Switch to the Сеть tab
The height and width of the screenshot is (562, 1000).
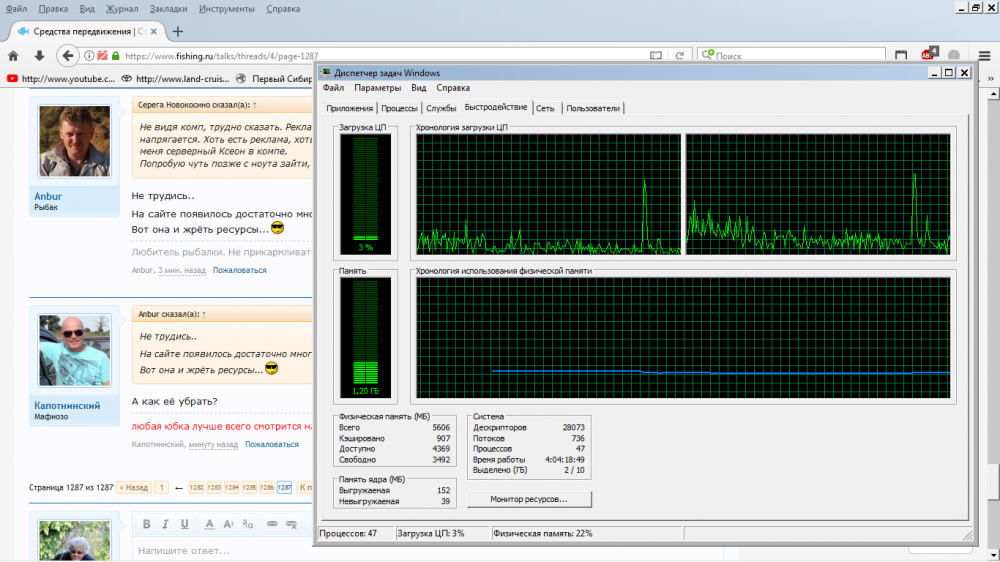coord(545,108)
